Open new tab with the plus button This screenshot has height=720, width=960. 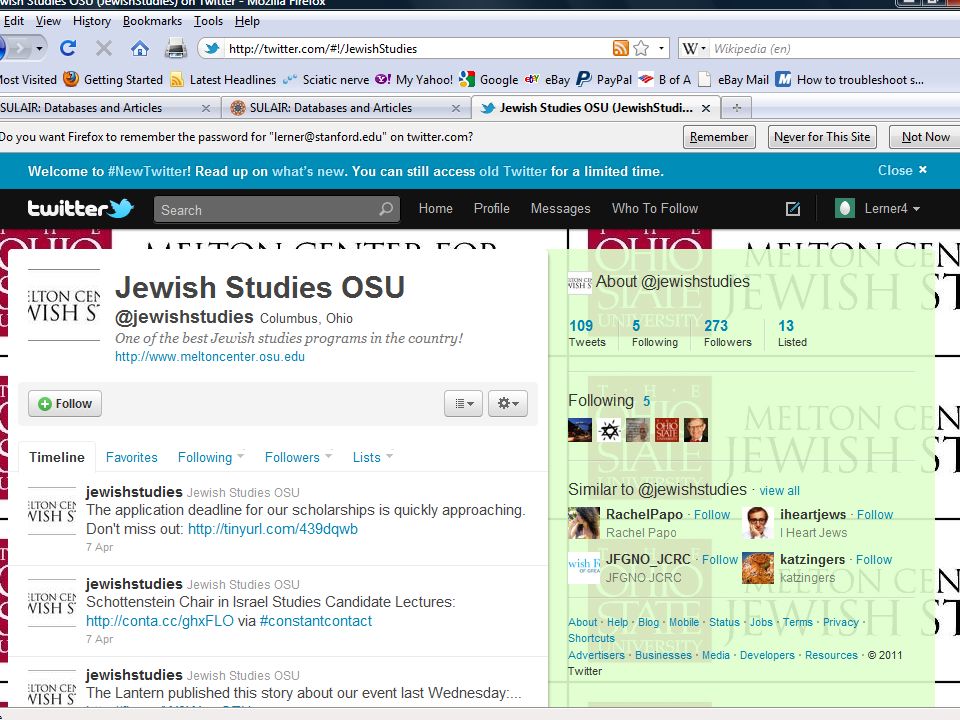[737, 108]
